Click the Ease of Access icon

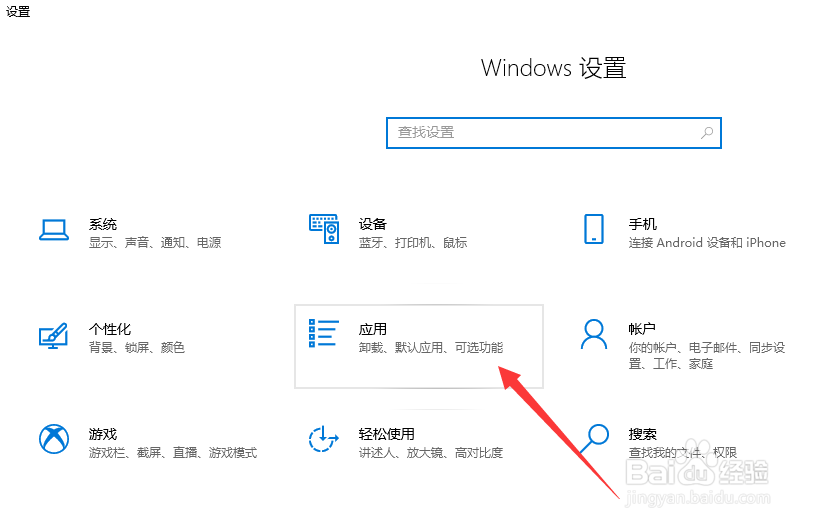click(323, 439)
